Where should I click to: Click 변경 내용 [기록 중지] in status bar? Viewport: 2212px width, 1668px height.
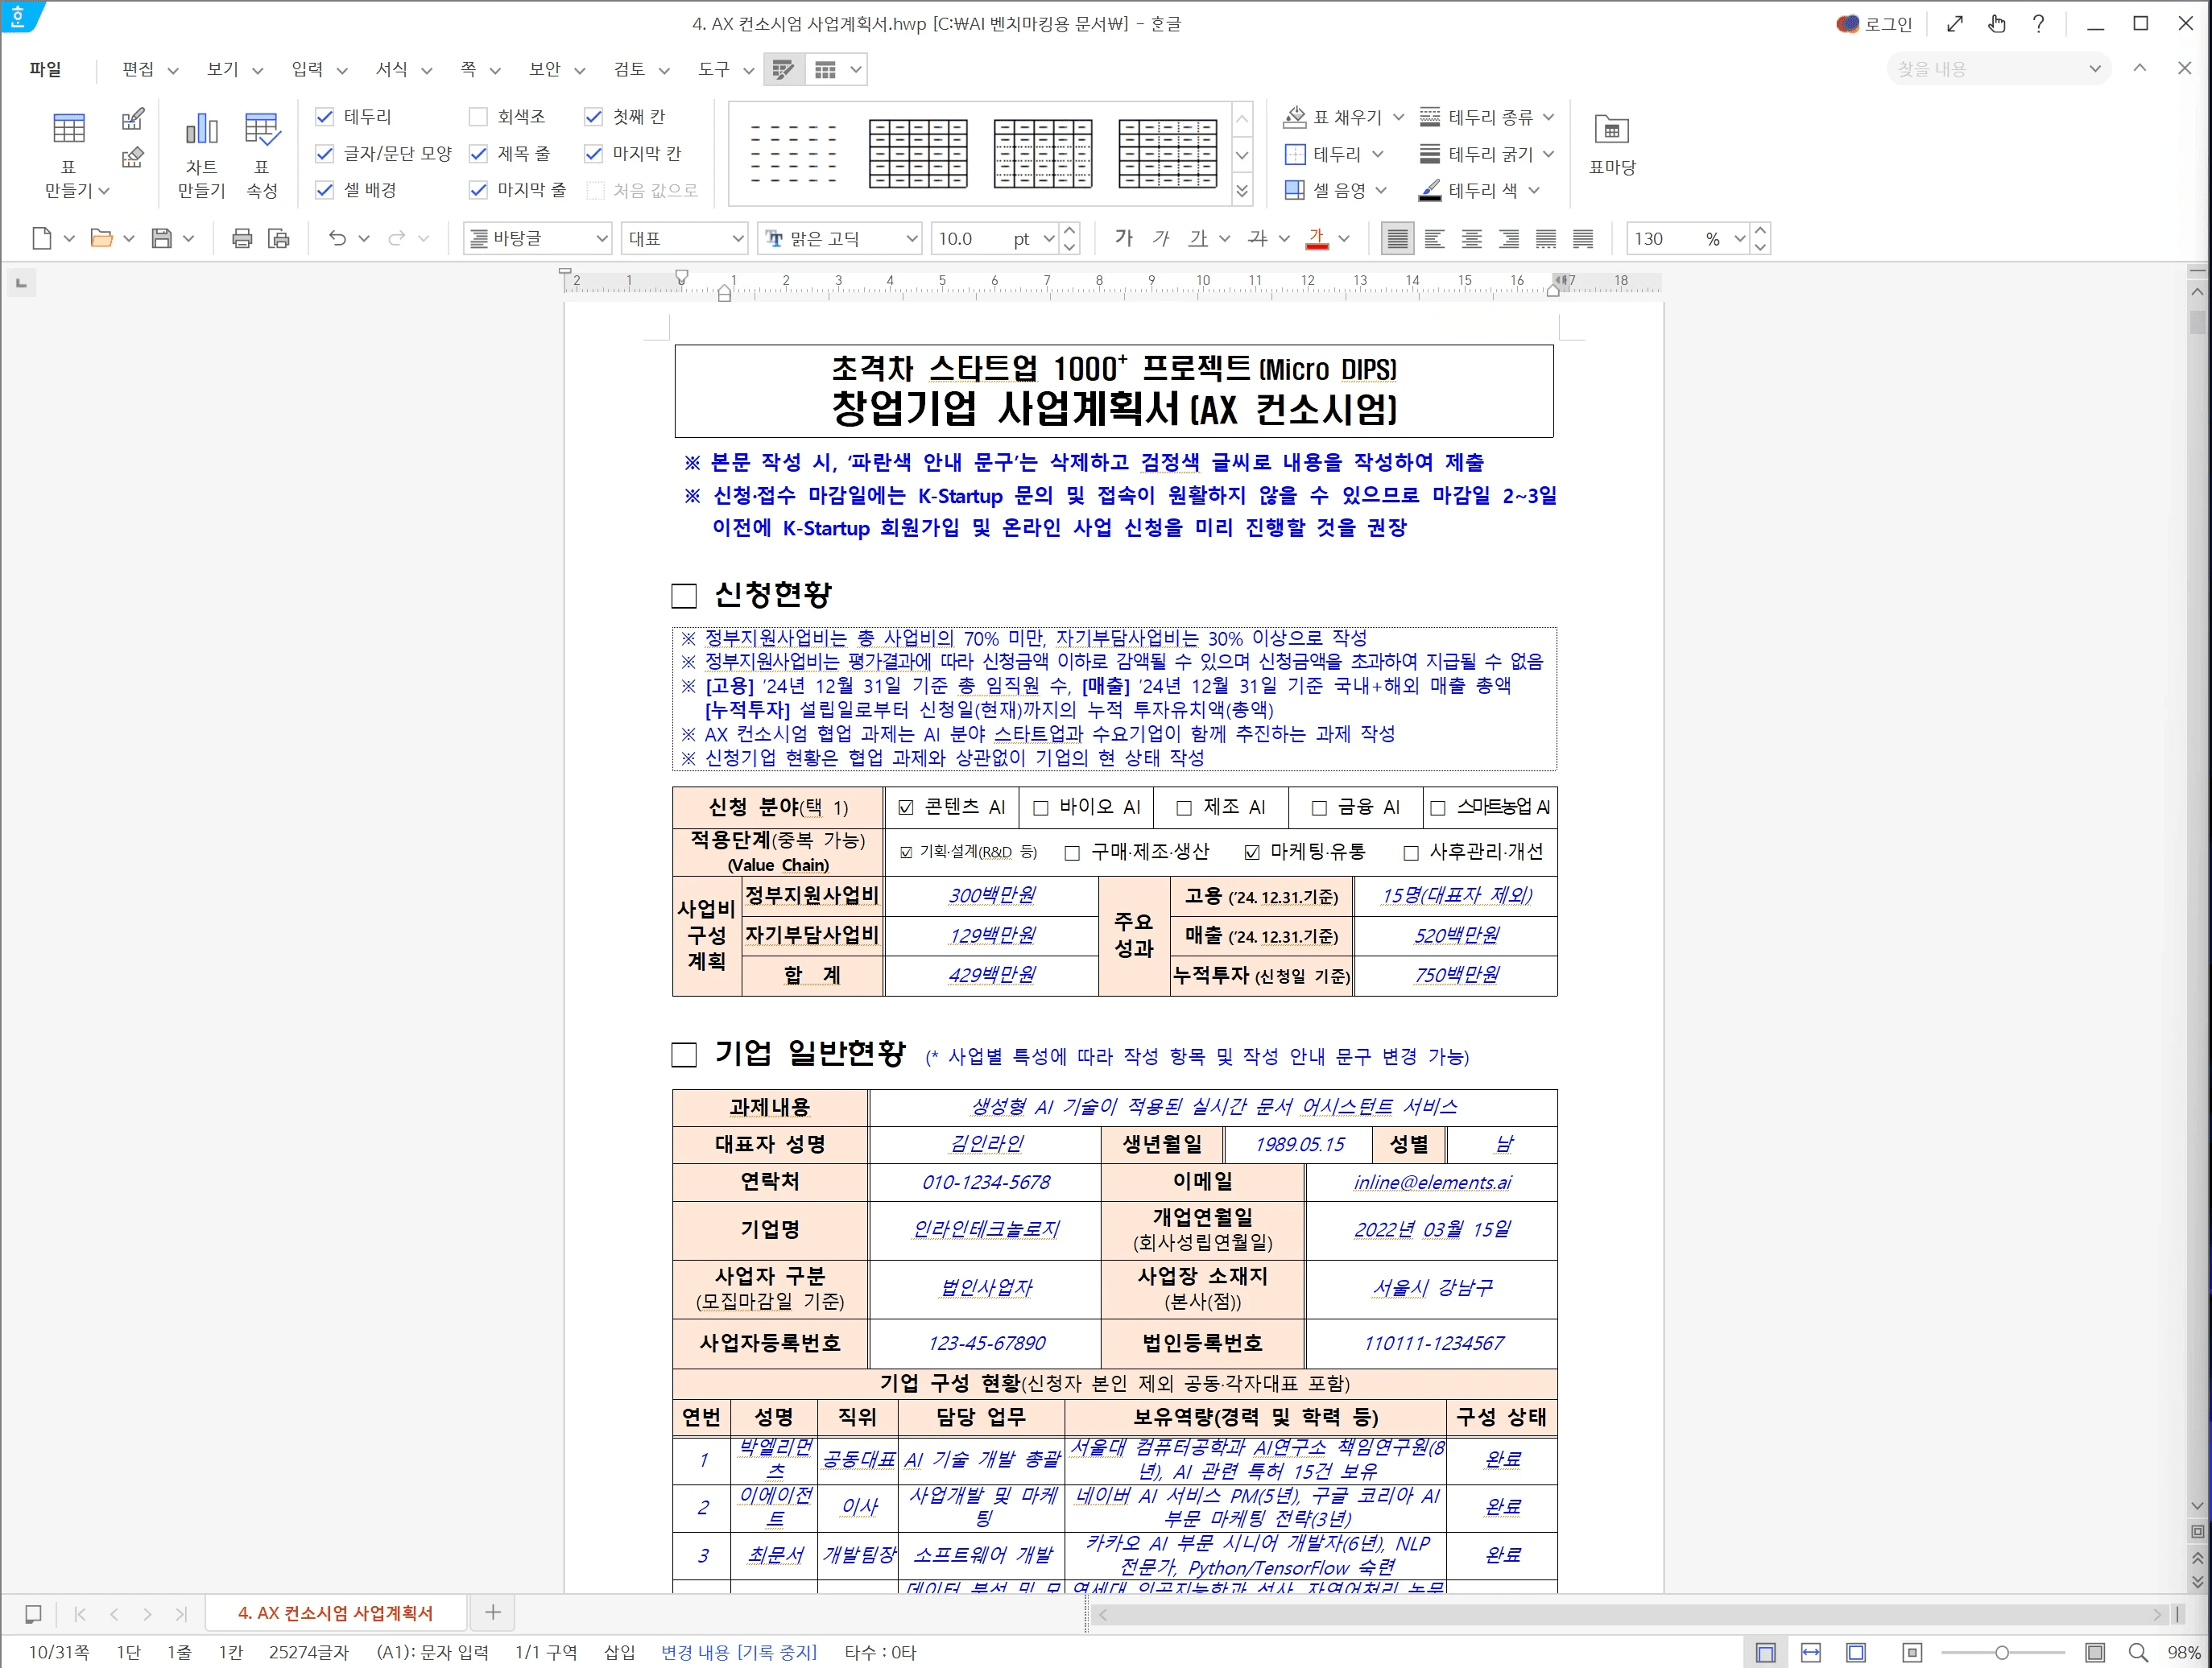pos(739,1652)
